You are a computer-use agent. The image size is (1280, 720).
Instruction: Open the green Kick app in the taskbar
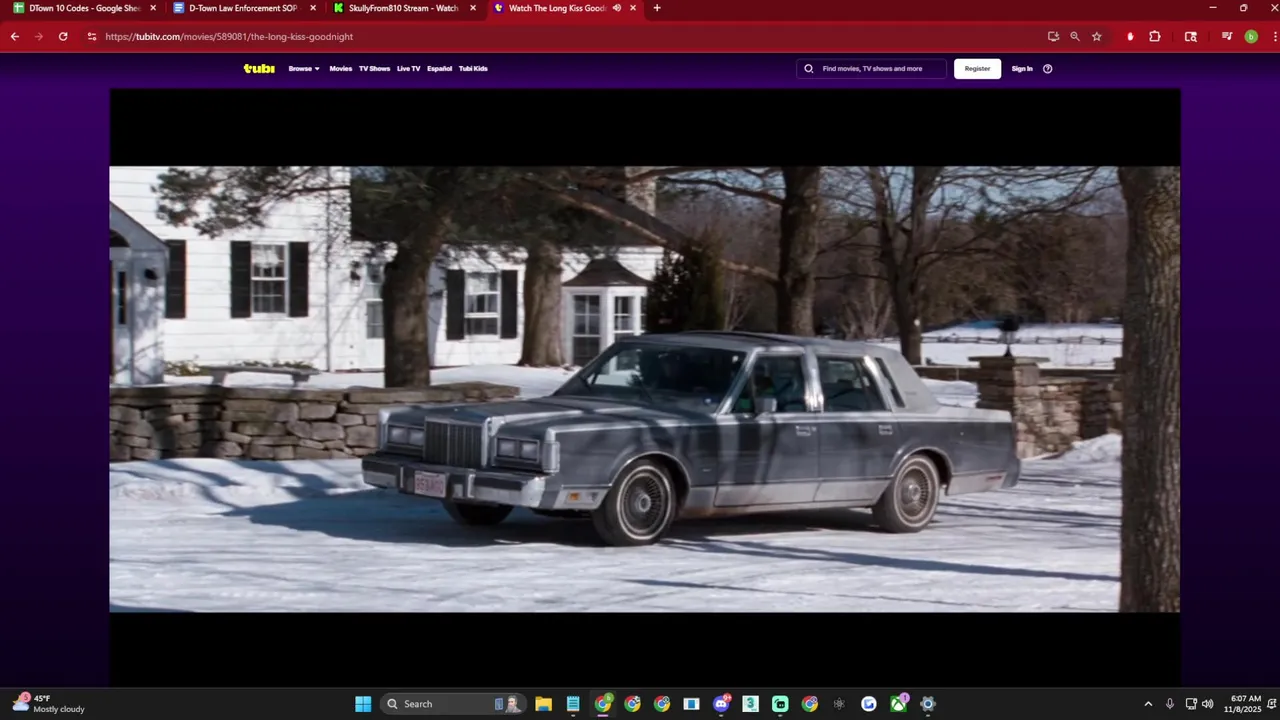coord(780,704)
